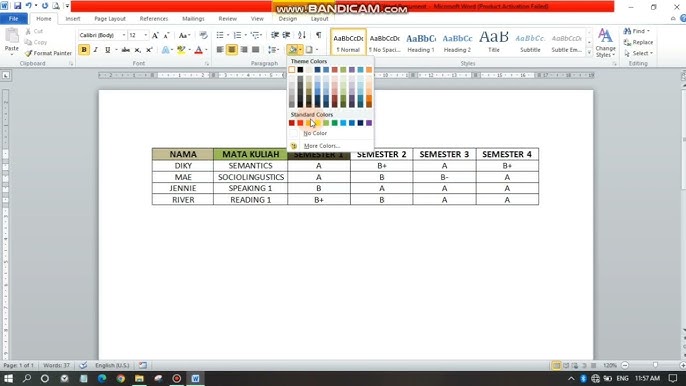
Task: Apply the Heading 1 style
Action: pyautogui.click(x=421, y=42)
